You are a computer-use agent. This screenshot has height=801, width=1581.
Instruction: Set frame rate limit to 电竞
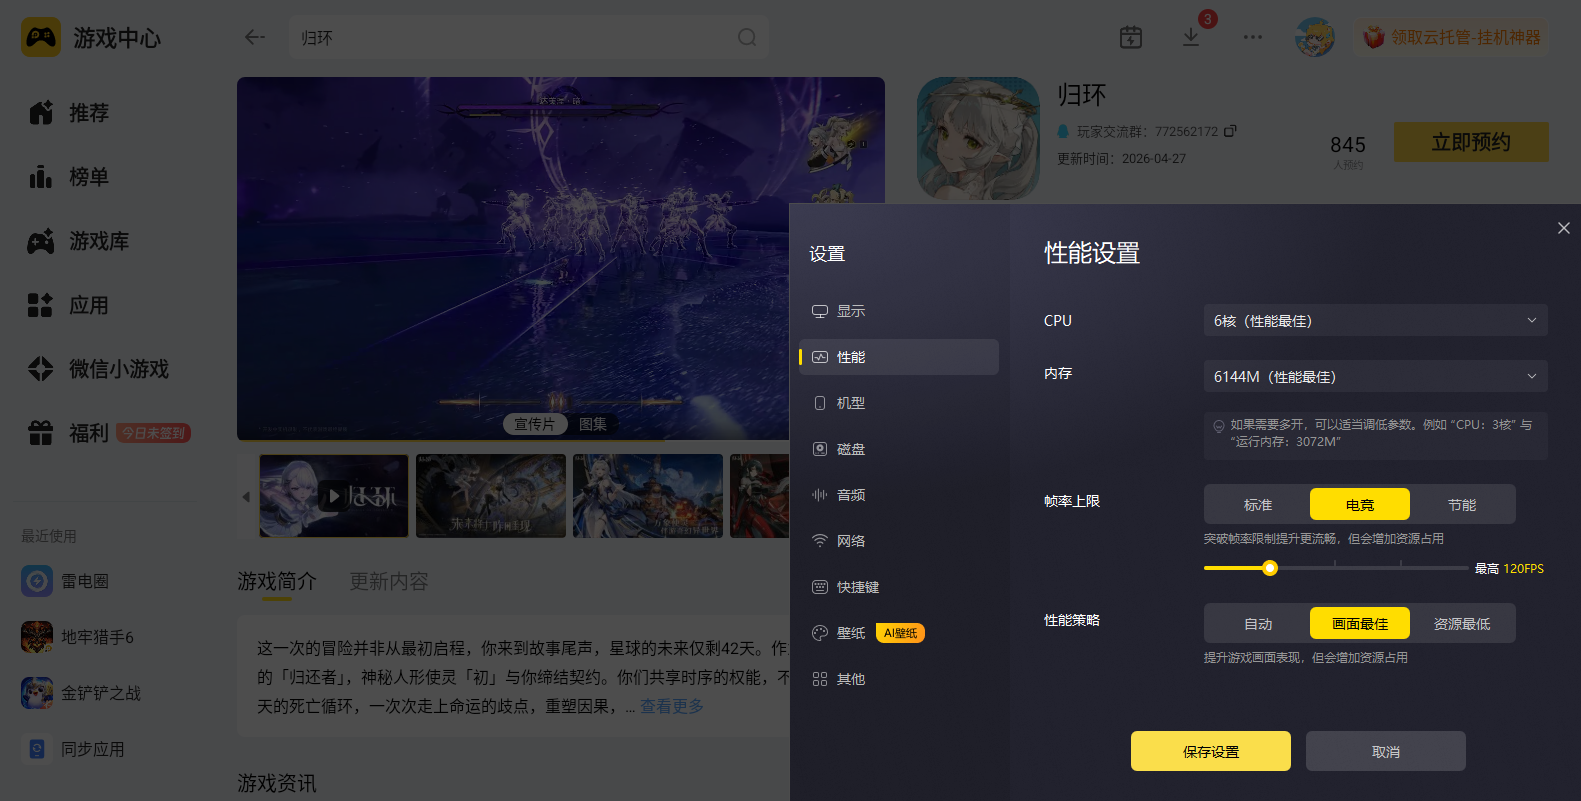1360,505
